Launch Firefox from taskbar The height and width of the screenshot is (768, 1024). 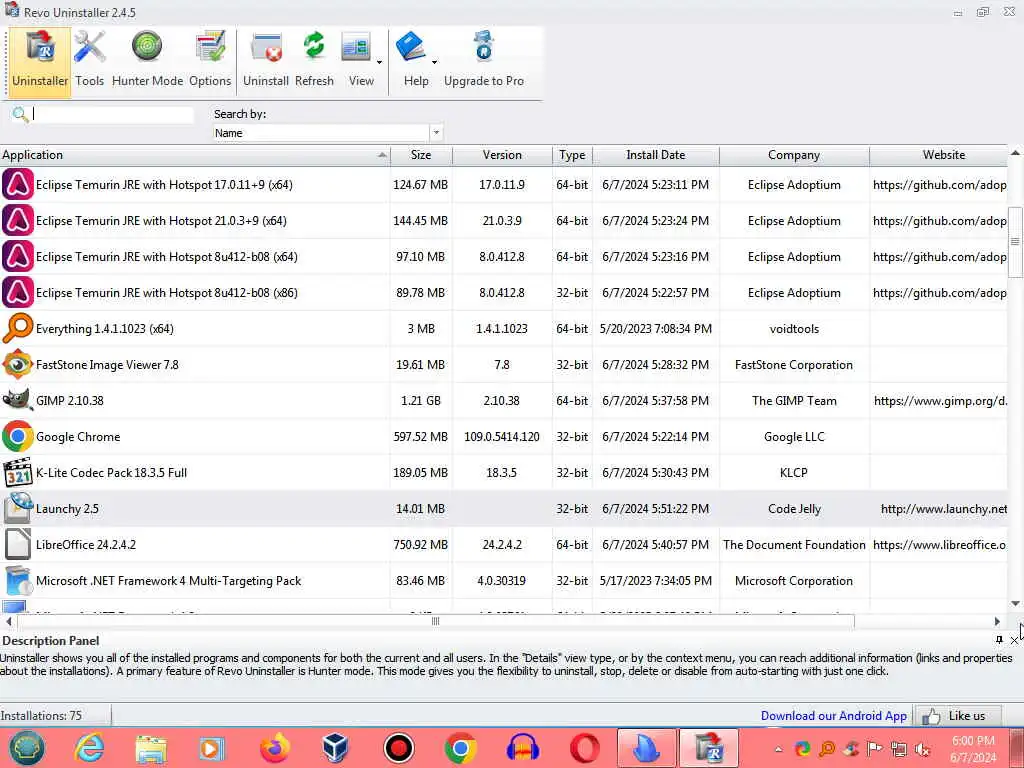pyautogui.click(x=275, y=748)
